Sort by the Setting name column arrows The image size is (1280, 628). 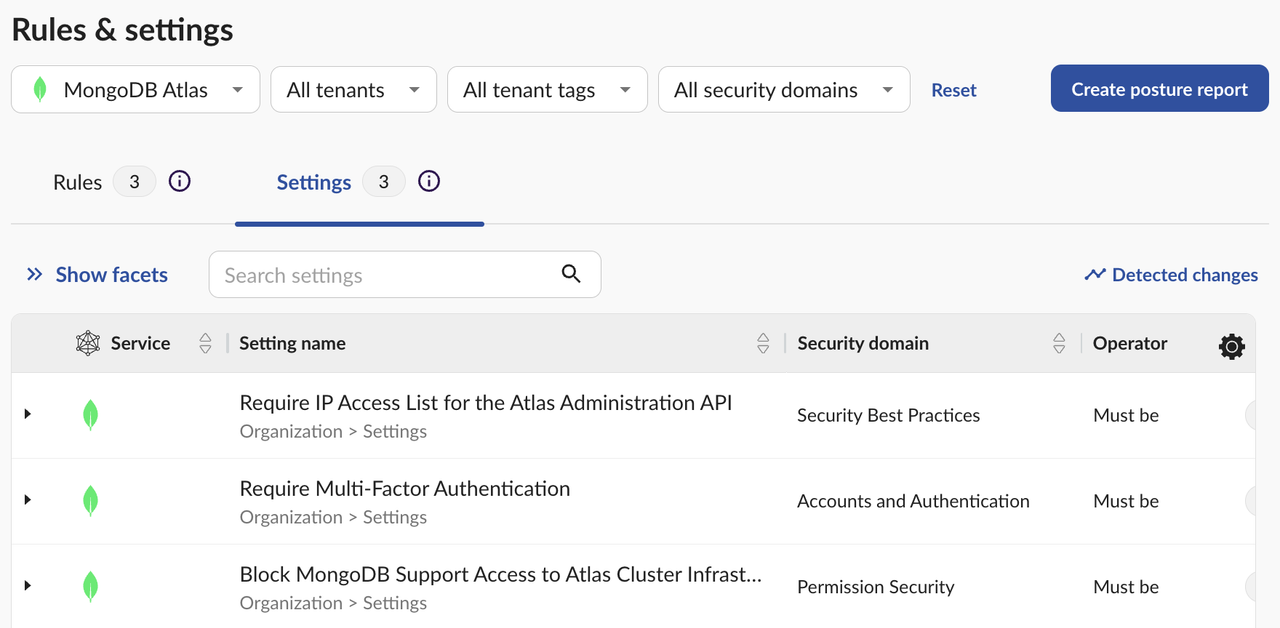(x=763, y=343)
